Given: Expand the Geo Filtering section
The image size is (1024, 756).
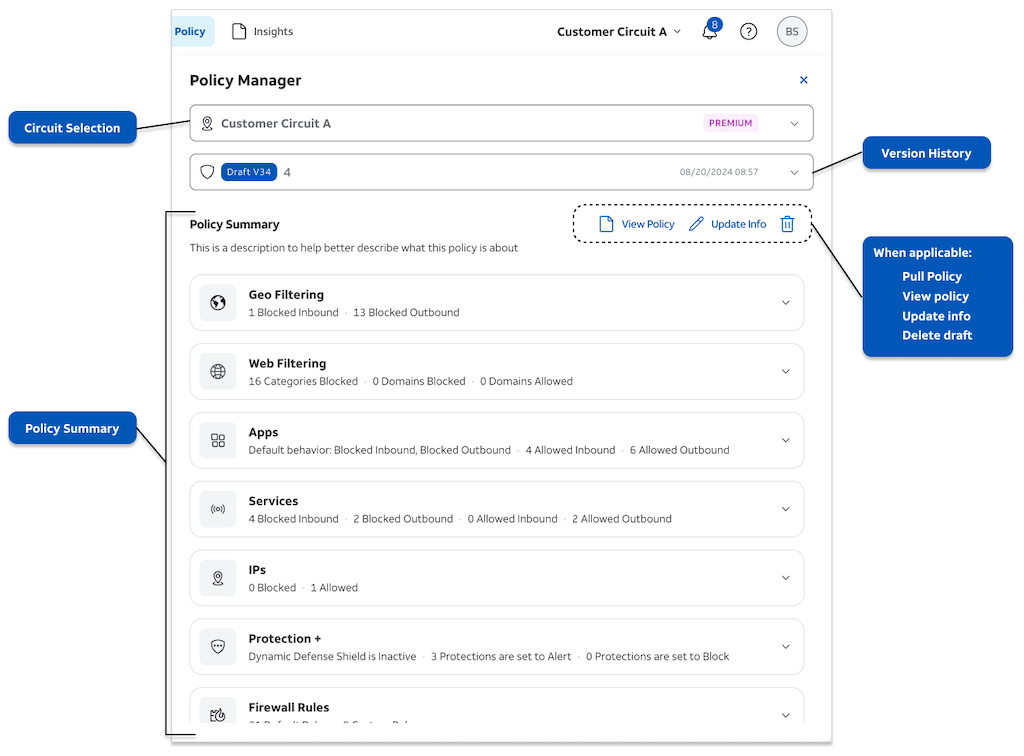Looking at the screenshot, I should [x=786, y=302].
